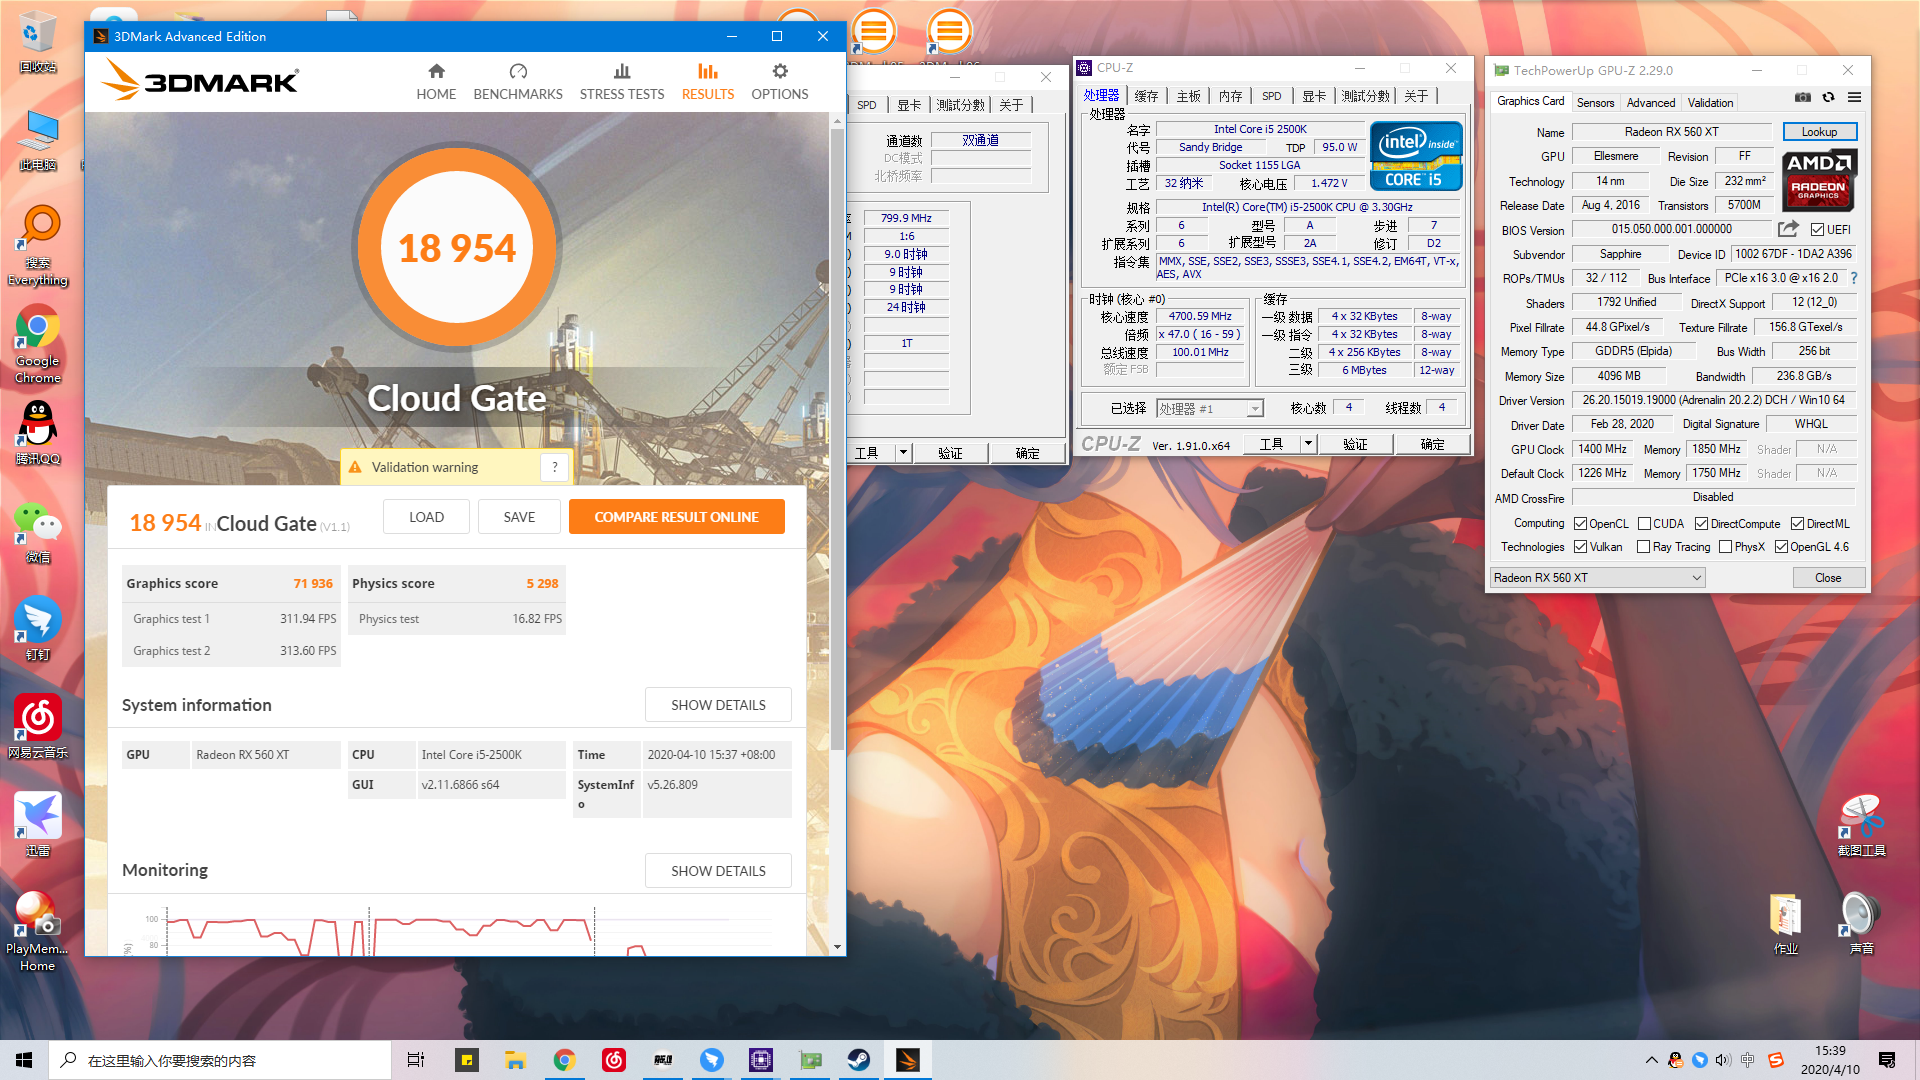Open Xunlei desktop icon
Viewport: 1920px width, 1080px height.
point(37,825)
